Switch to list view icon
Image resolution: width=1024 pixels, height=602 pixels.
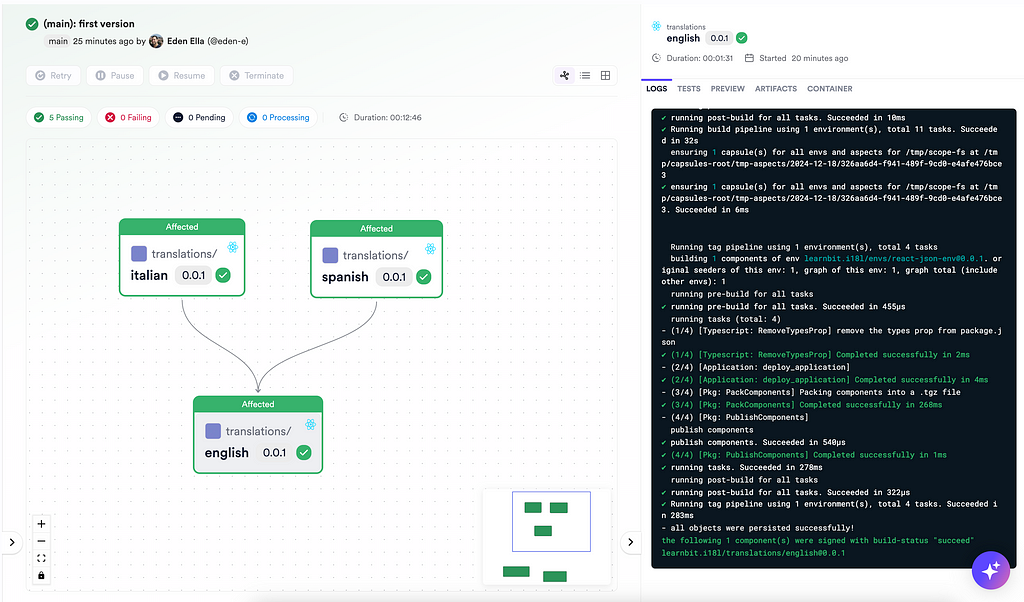[x=585, y=76]
